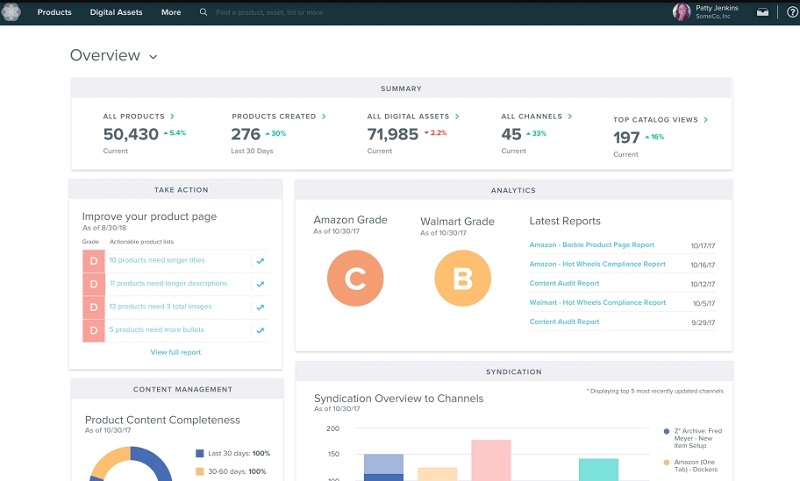Screen dimensions: 800x481
Task: Open the Products menu
Action: tap(54, 12)
